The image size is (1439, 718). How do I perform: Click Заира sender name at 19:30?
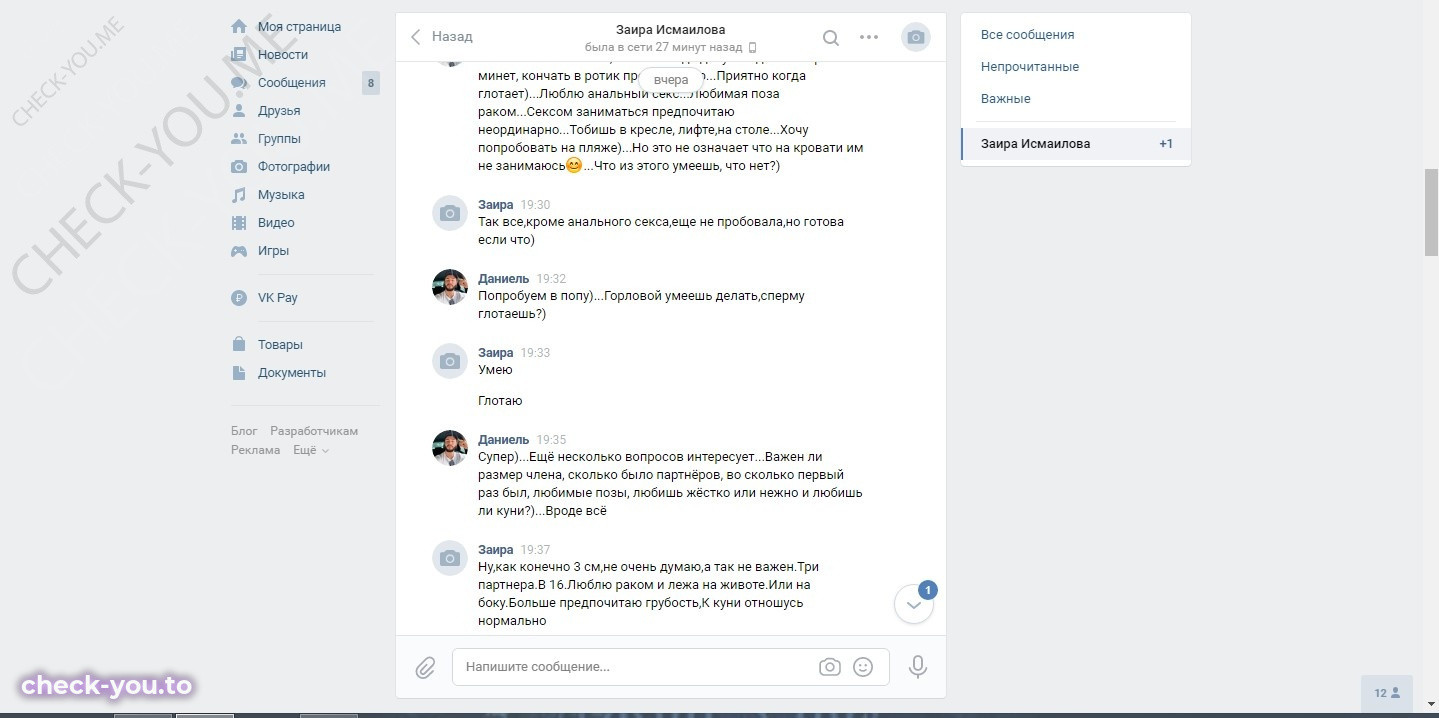pyautogui.click(x=496, y=205)
